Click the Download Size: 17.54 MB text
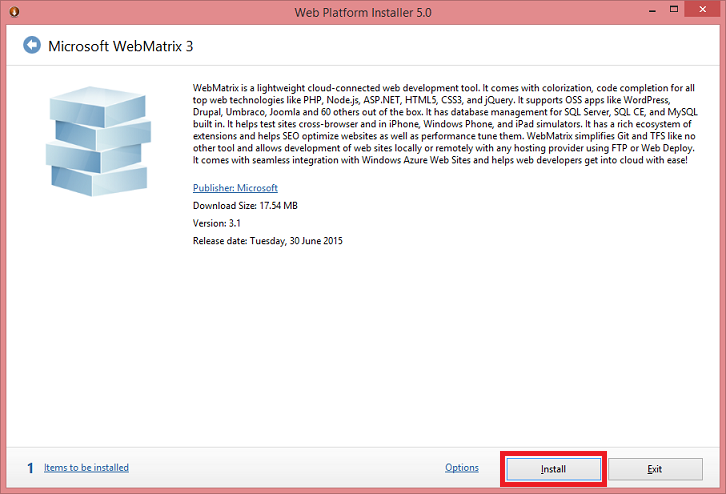The image size is (726, 494). click(x=245, y=206)
